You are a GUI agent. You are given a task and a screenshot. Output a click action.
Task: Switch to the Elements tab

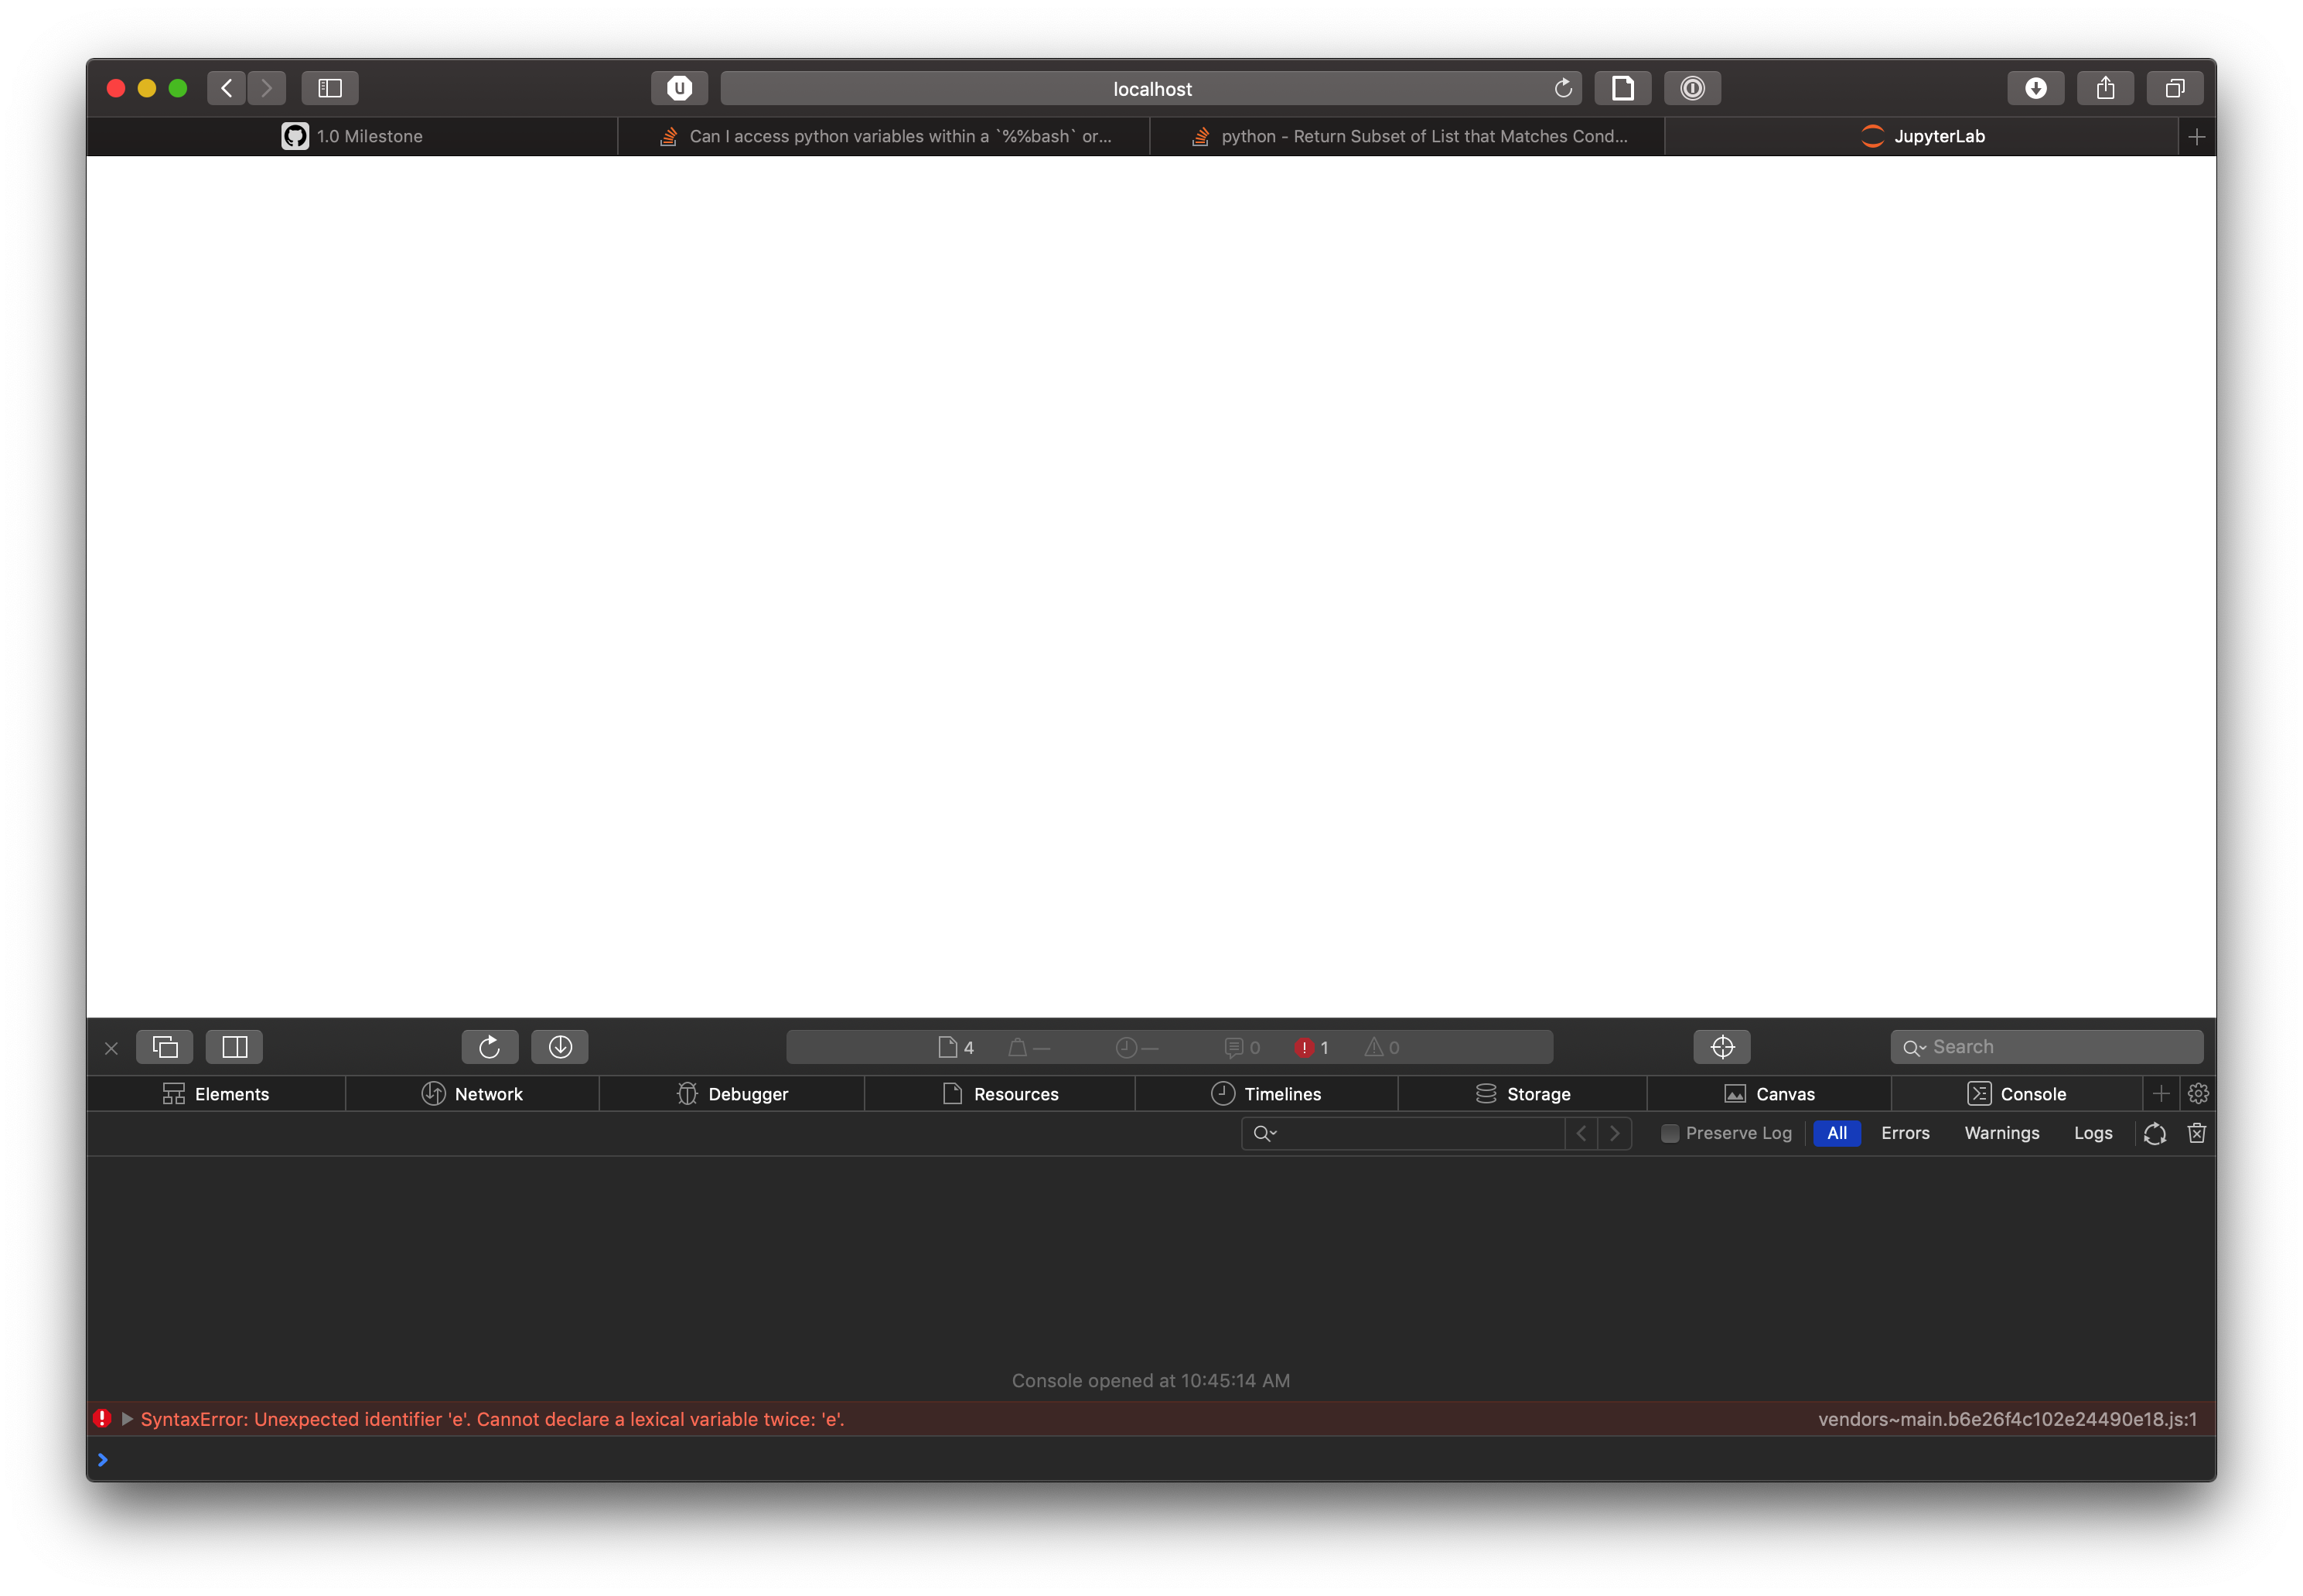pyautogui.click(x=216, y=1093)
